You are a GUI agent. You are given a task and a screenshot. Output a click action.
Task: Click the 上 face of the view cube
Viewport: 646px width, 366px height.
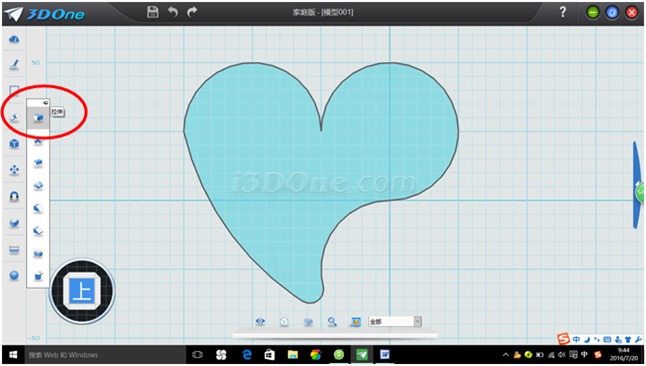[x=82, y=291]
